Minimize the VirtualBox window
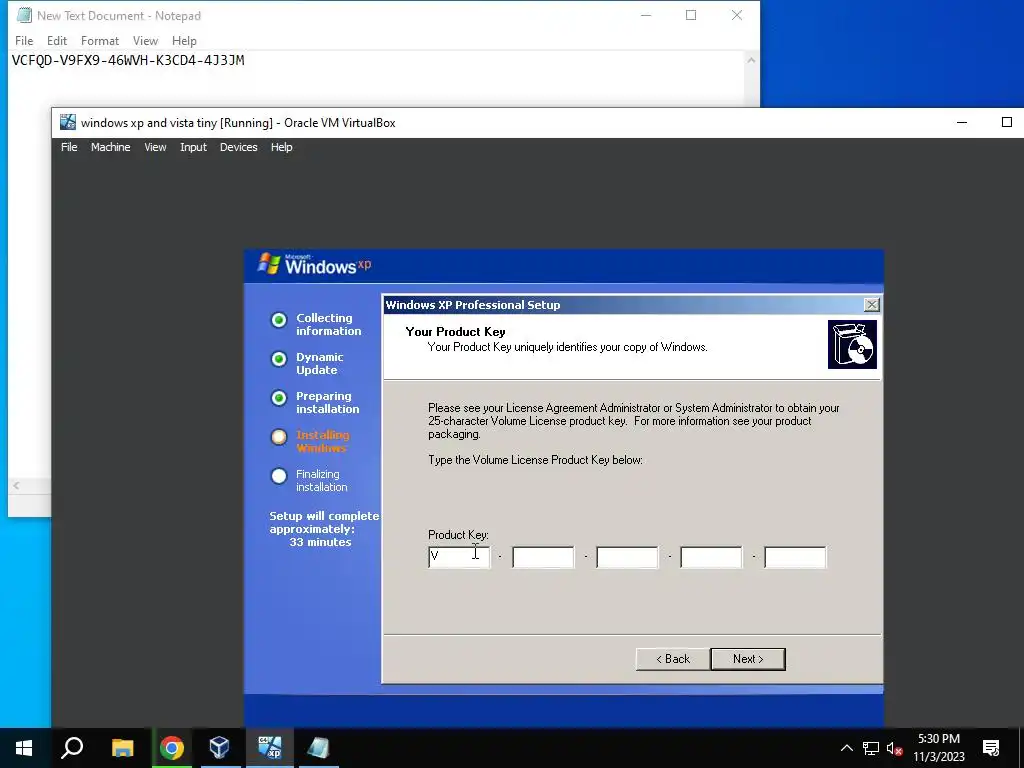This screenshot has width=1024, height=768. tap(962, 122)
